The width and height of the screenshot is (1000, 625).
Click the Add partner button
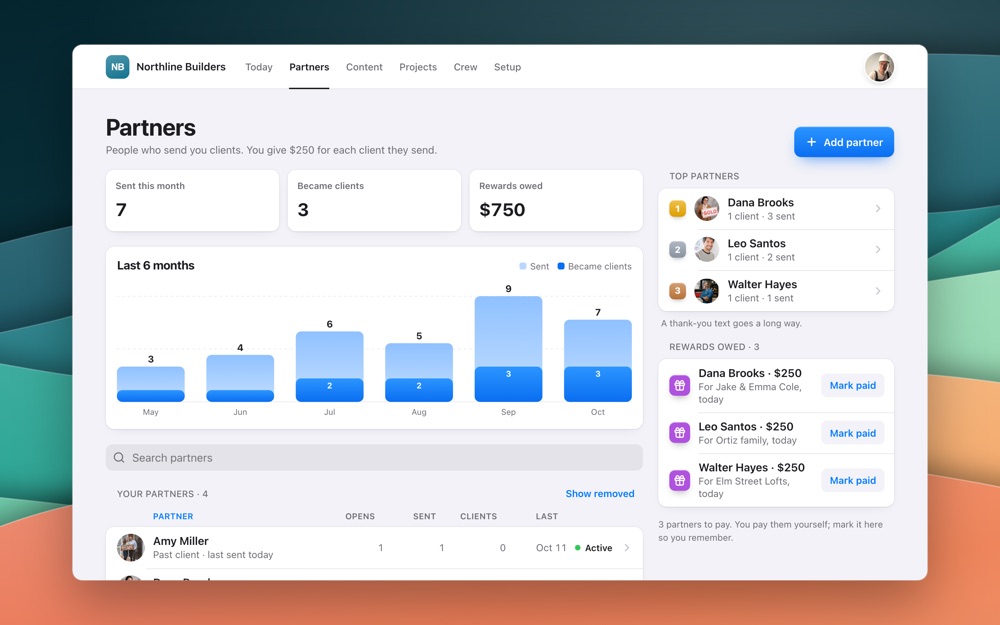(844, 142)
